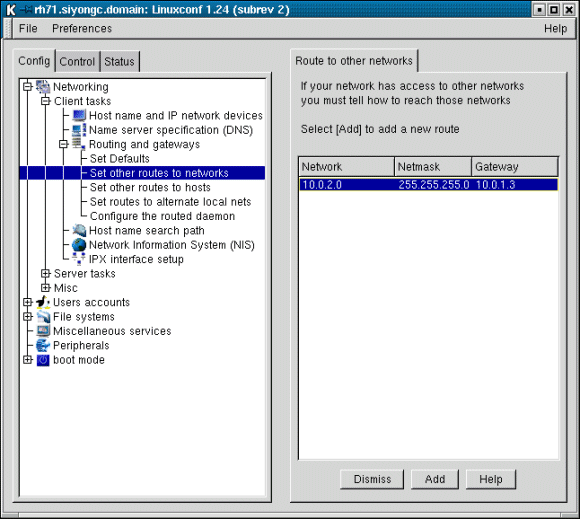580x519 pixels.
Task: Click the Name server specification DNS icon
Action: tap(79, 130)
